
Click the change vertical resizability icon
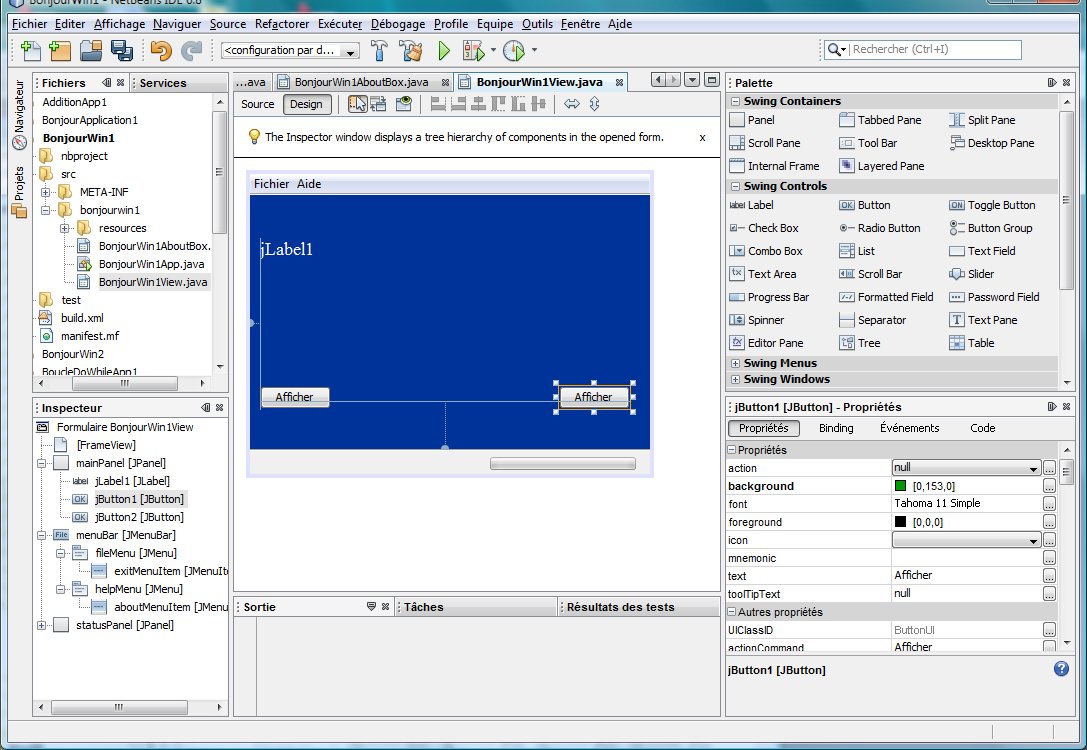[x=594, y=104]
